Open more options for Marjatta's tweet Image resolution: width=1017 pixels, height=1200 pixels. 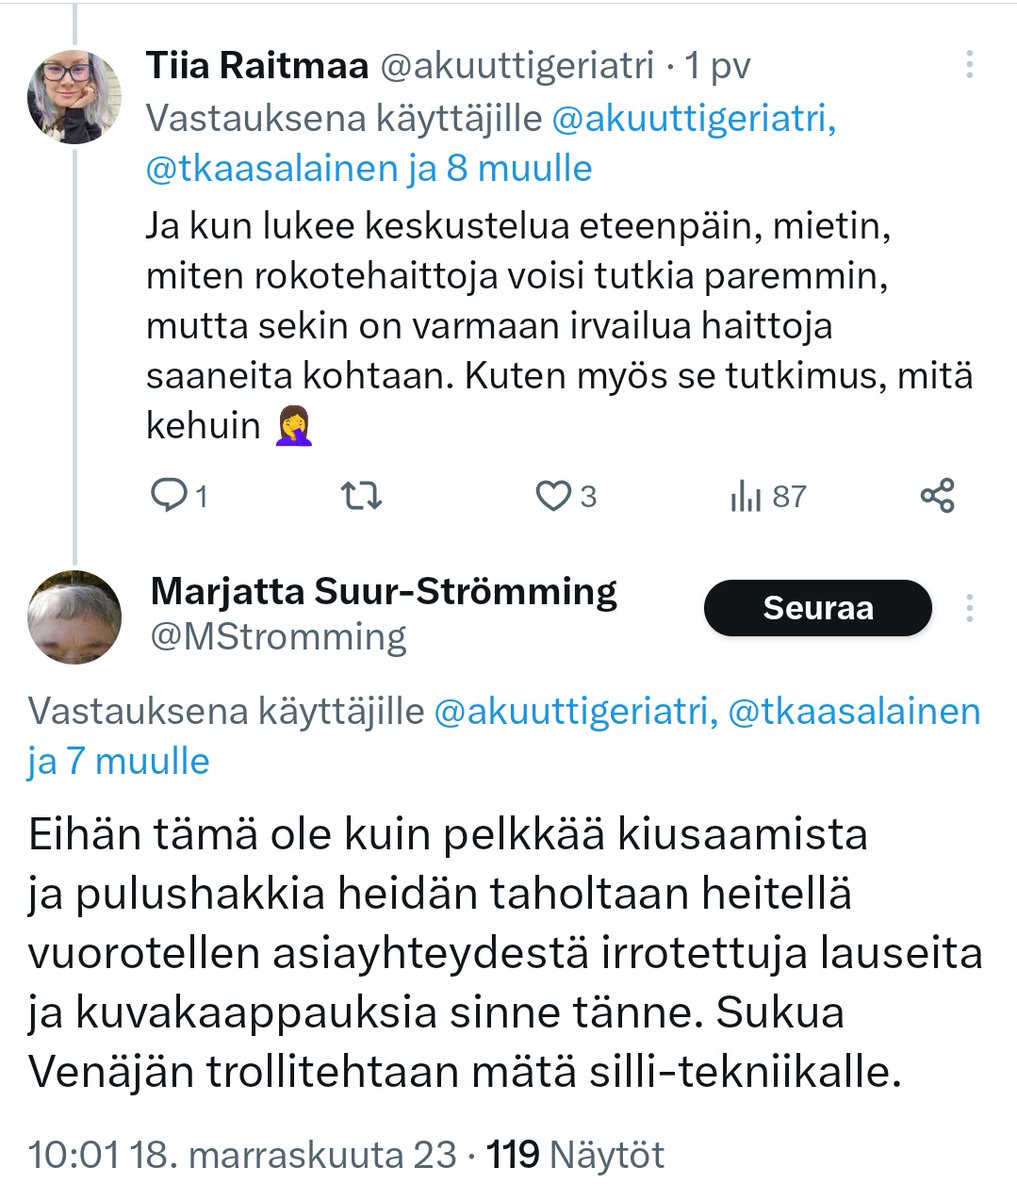[x=969, y=608]
